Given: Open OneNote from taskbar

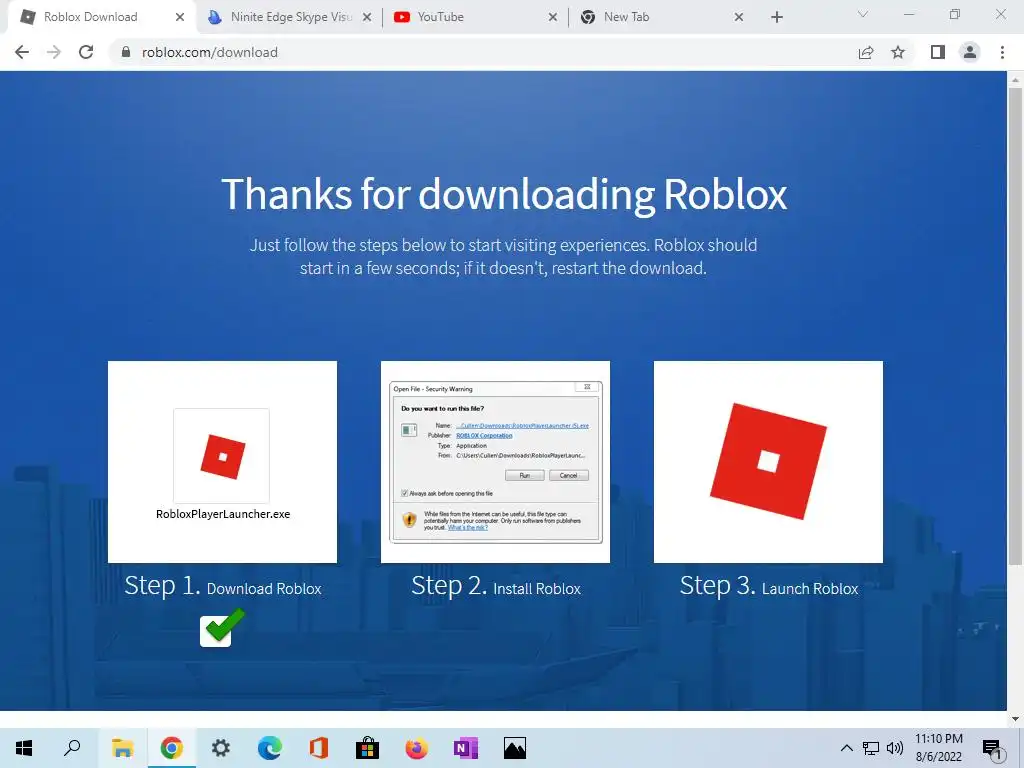Looking at the screenshot, I should pos(466,748).
